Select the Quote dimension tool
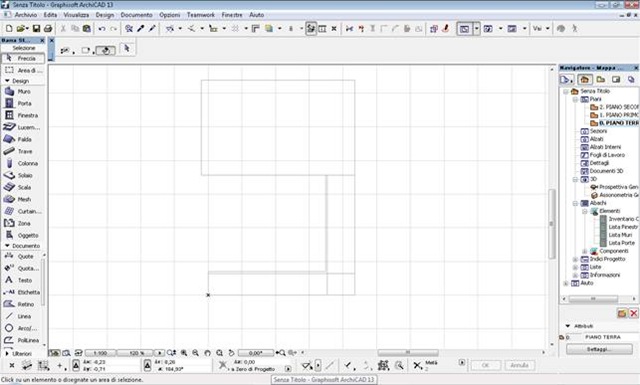Screen dimensions: 640x385 [x=21, y=256]
